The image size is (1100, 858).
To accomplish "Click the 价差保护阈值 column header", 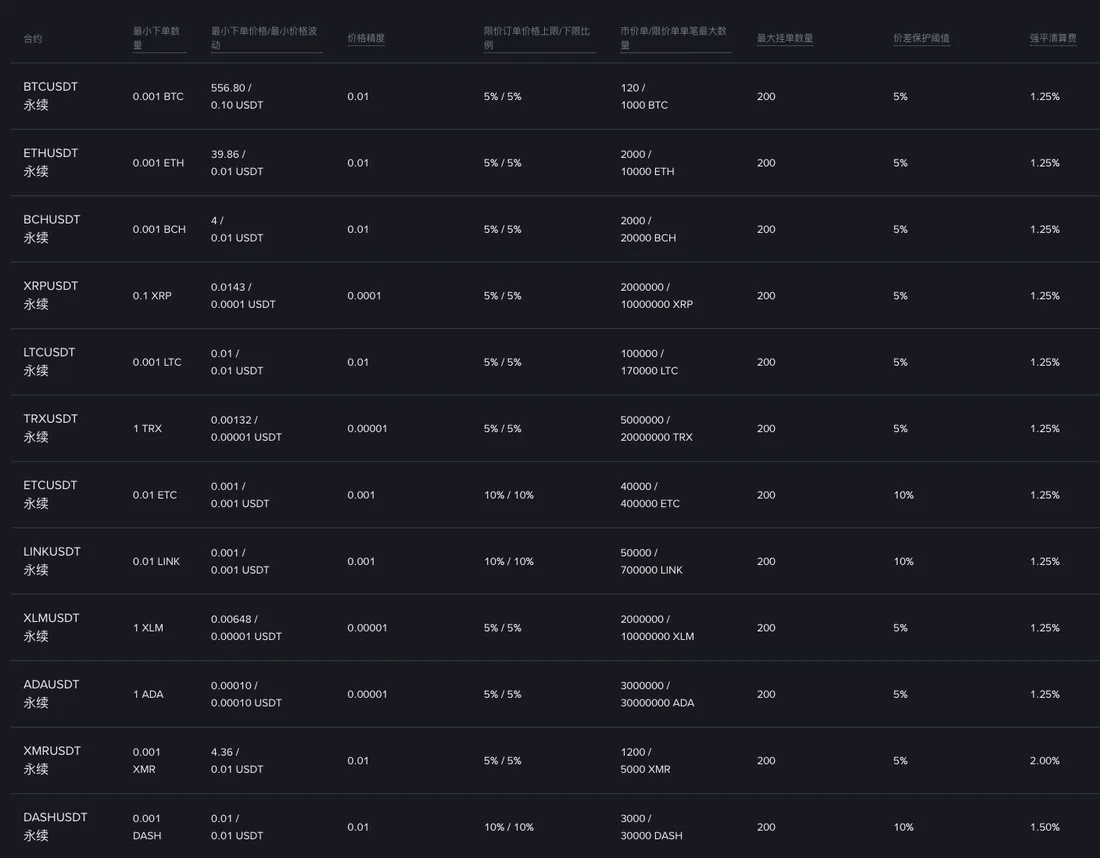I will click(x=921, y=38).
